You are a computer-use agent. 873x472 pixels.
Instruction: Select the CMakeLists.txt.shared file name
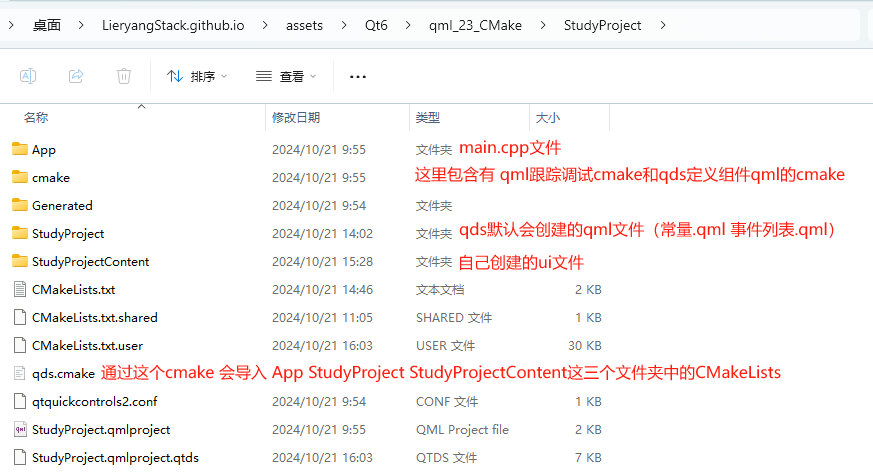coord(95,317)
